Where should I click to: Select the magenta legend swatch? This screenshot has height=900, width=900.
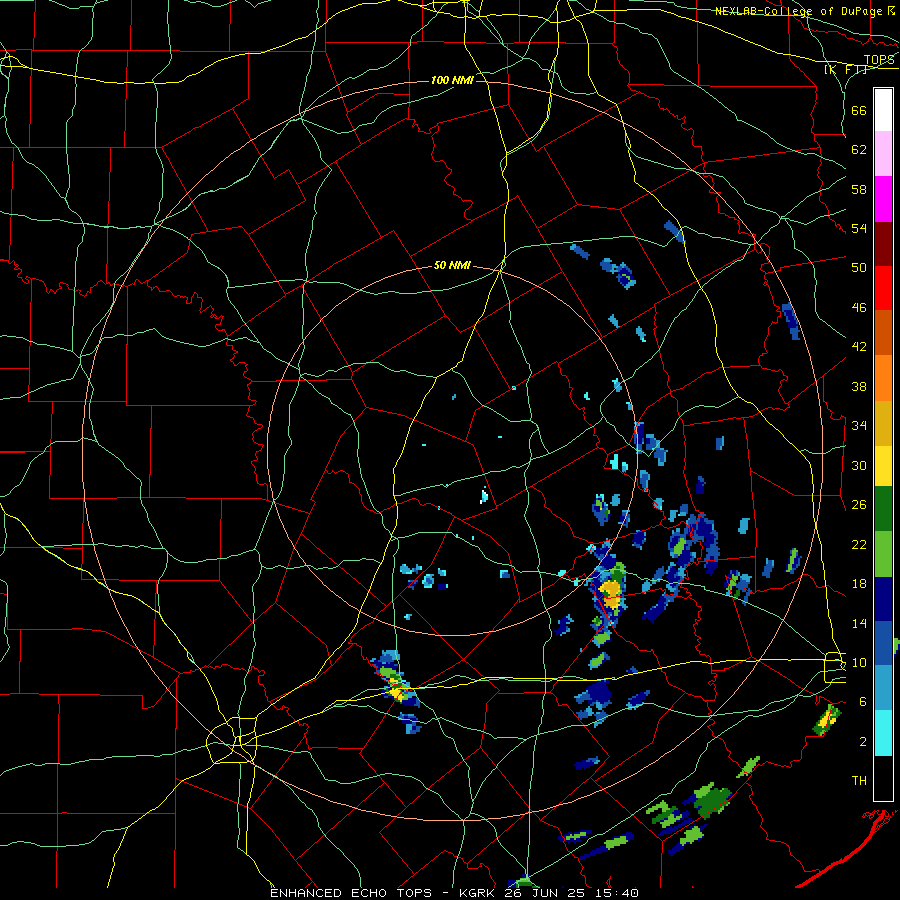pos(883,199)
